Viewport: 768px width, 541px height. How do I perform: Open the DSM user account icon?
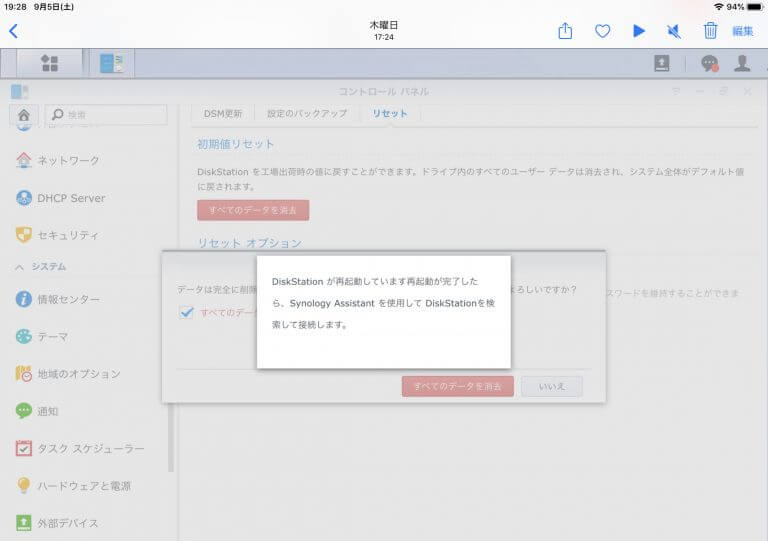(x=742, y=63)
